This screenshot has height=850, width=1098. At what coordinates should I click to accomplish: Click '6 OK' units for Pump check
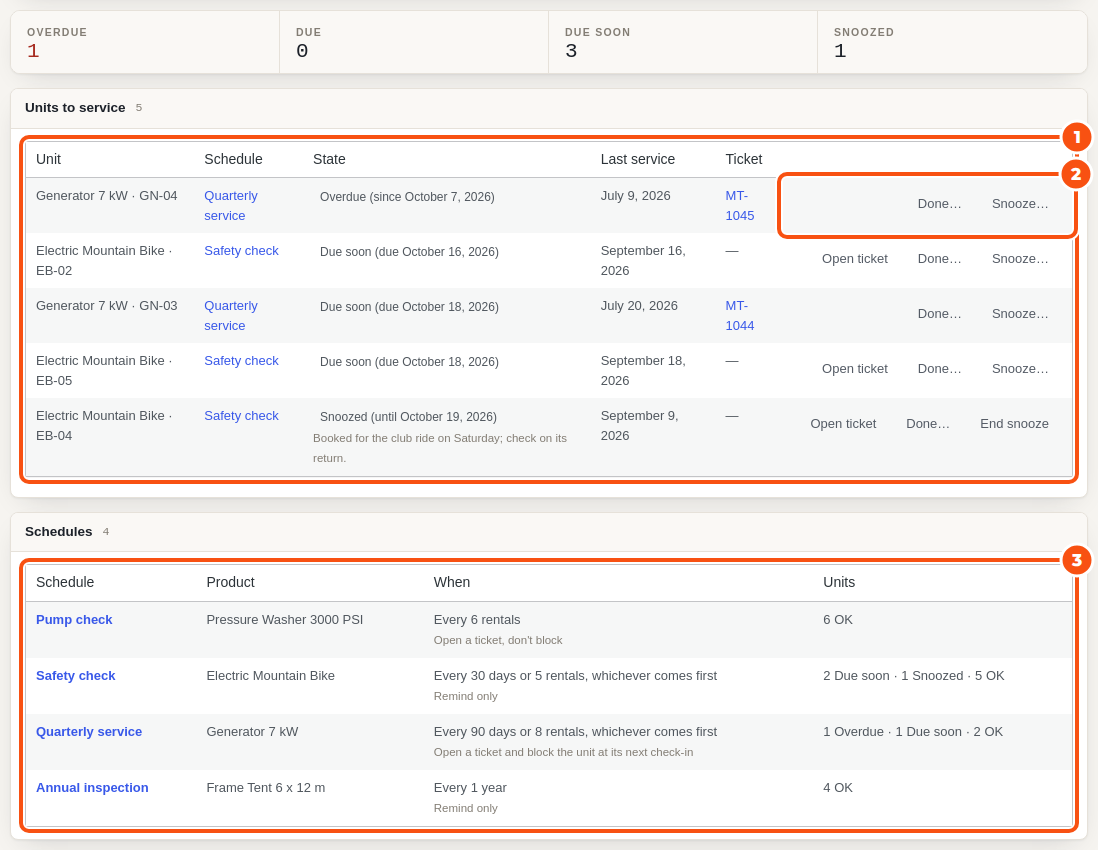[838, 620]
